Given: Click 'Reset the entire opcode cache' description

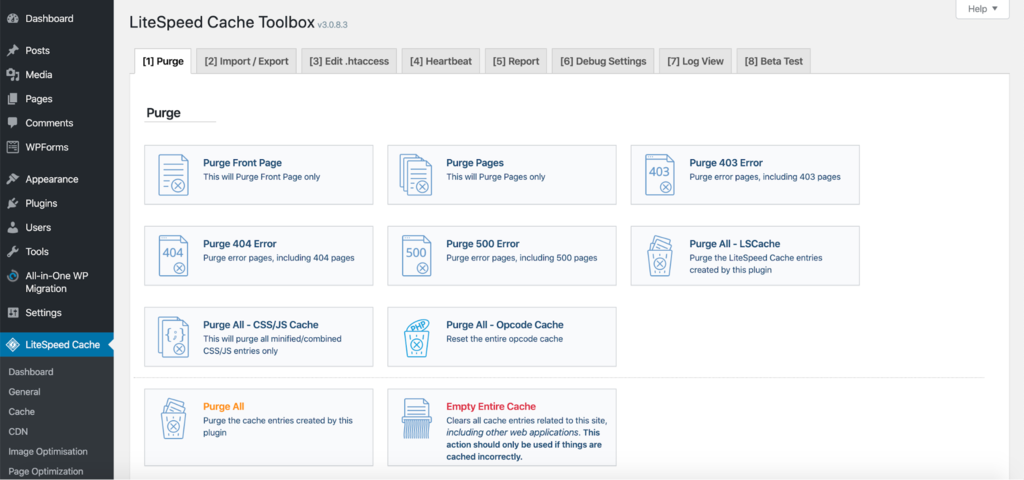Looking at the screenshot, I should pyautogui.click(x=505, y=339).
